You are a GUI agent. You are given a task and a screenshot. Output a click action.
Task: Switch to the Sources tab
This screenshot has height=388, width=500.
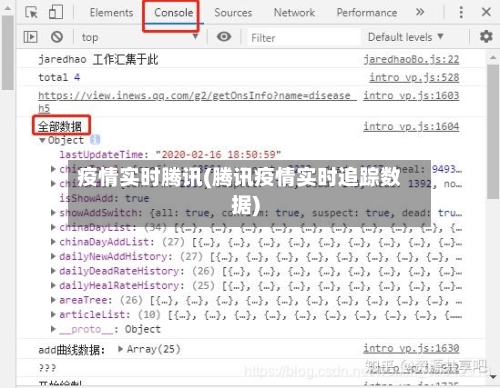pyautogui.click(x=233, y=13)
